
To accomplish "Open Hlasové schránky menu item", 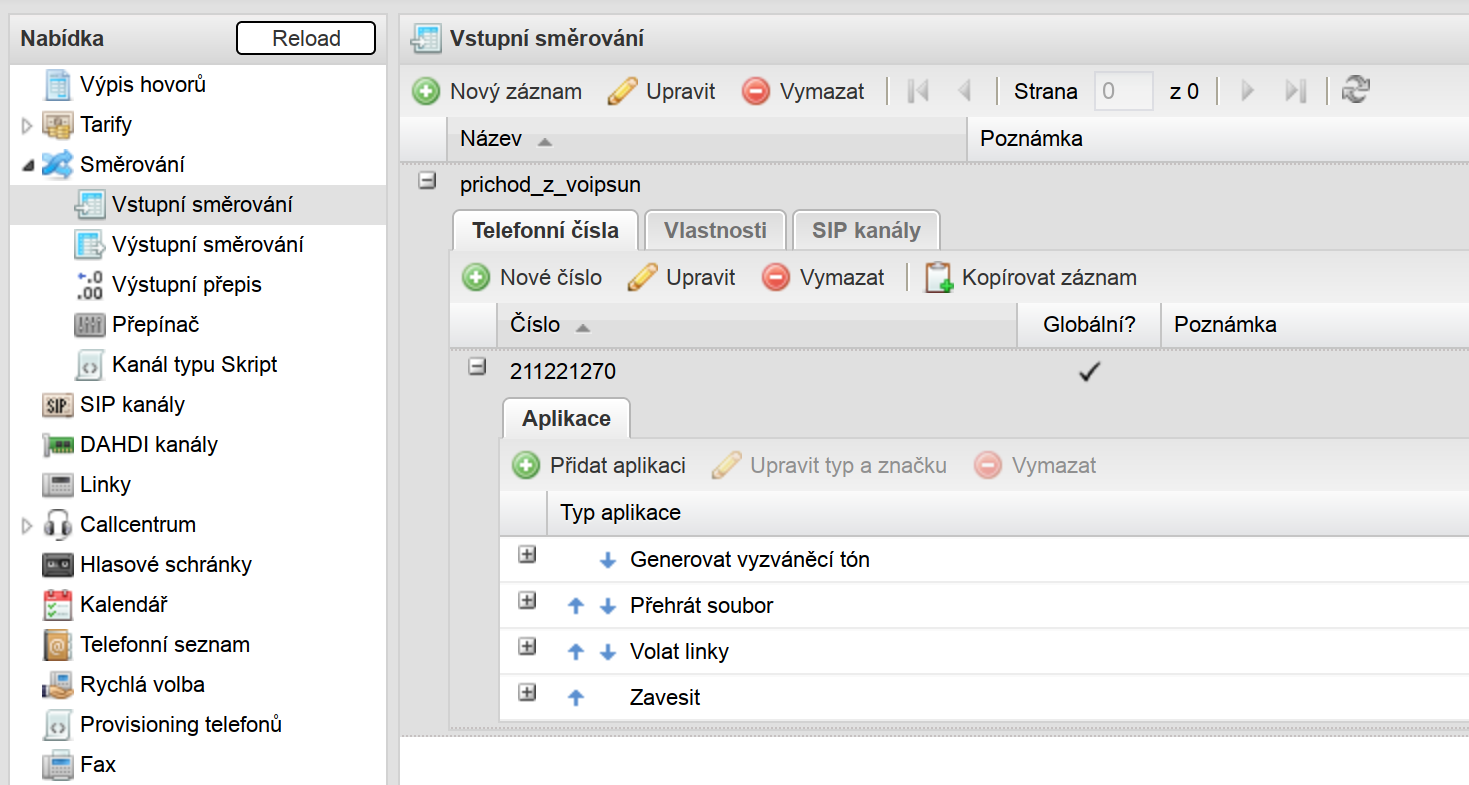I will click(x=166, y=565).
